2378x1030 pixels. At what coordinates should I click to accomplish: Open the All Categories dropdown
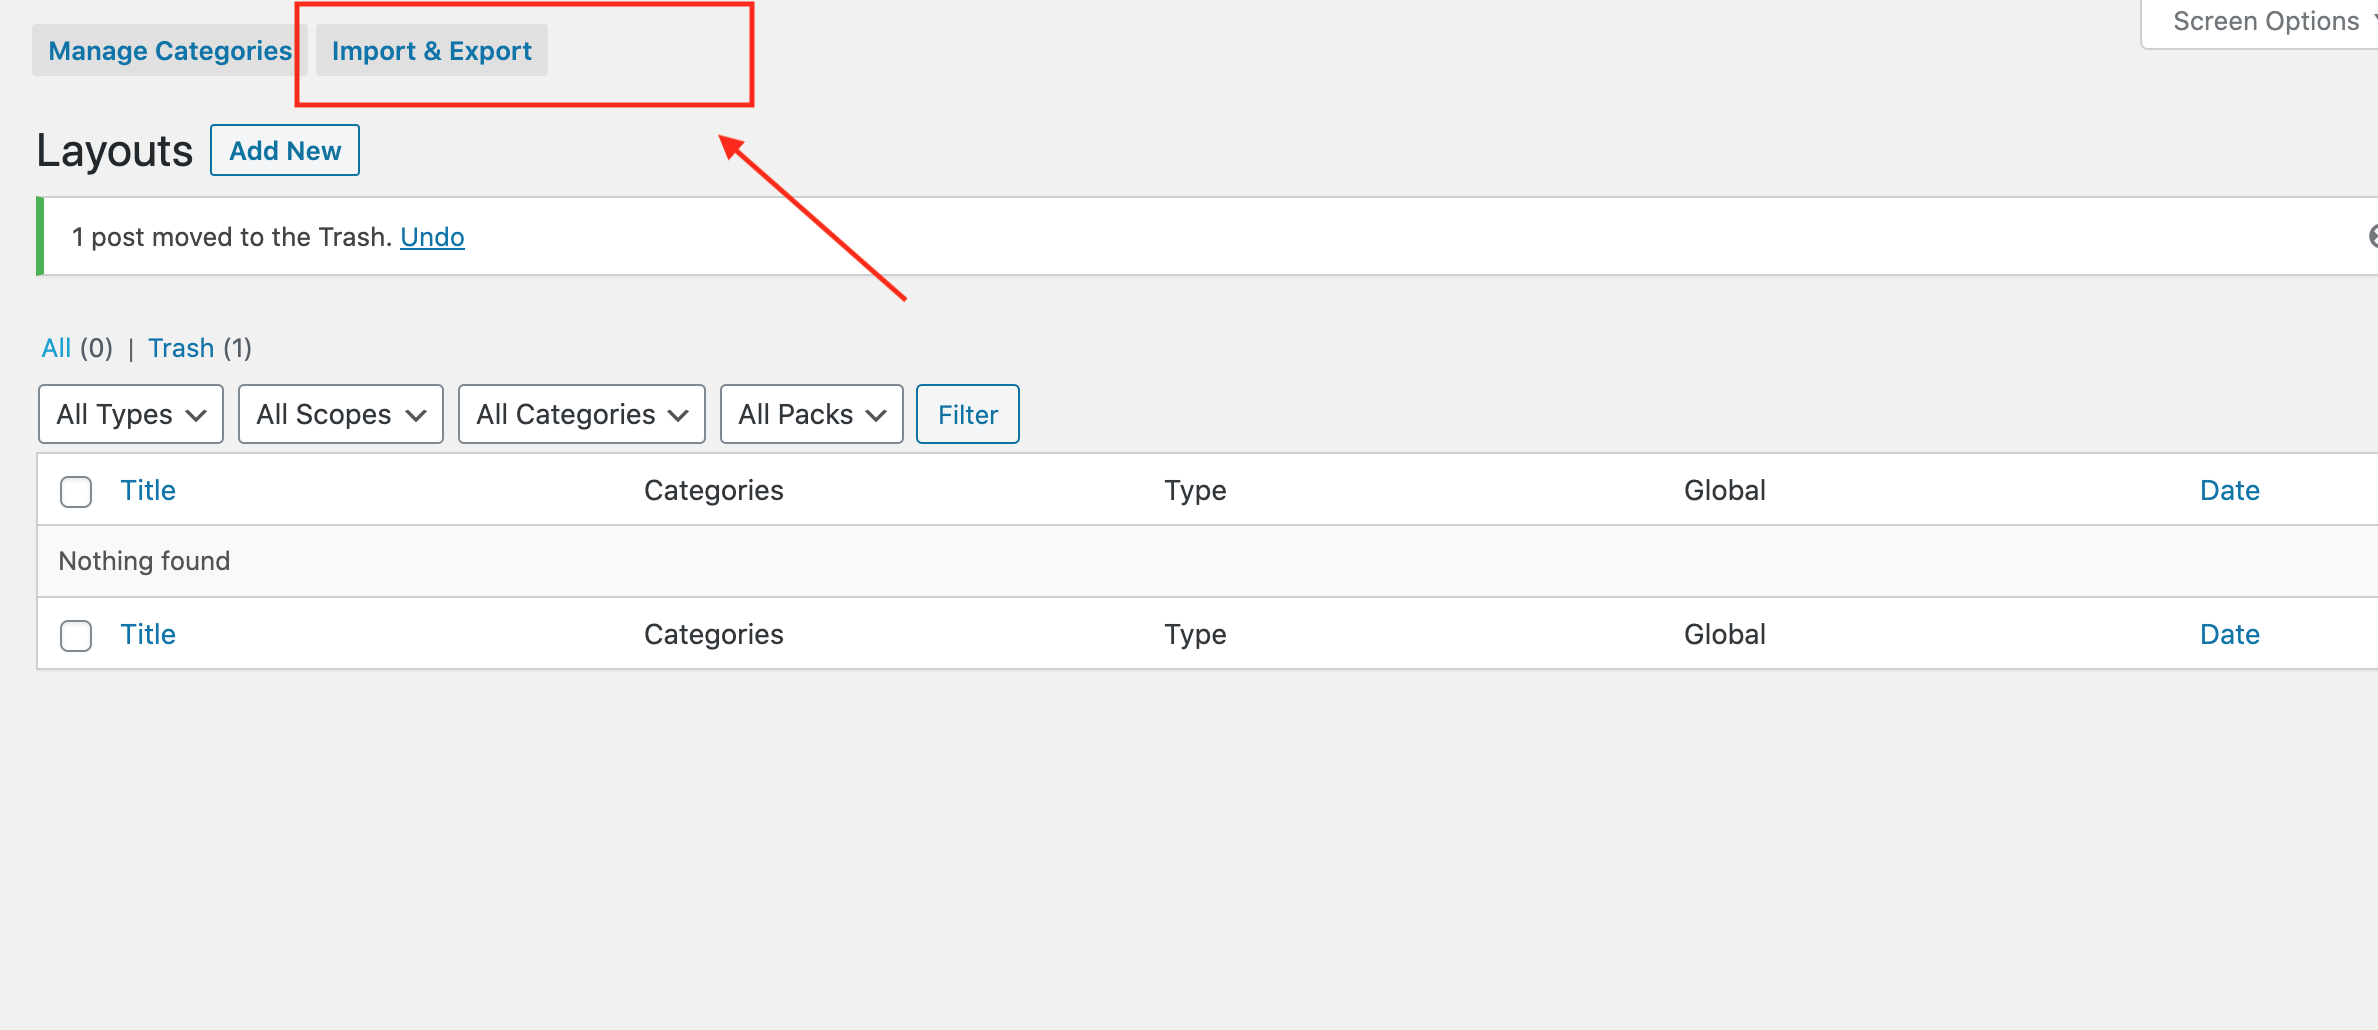582,414
